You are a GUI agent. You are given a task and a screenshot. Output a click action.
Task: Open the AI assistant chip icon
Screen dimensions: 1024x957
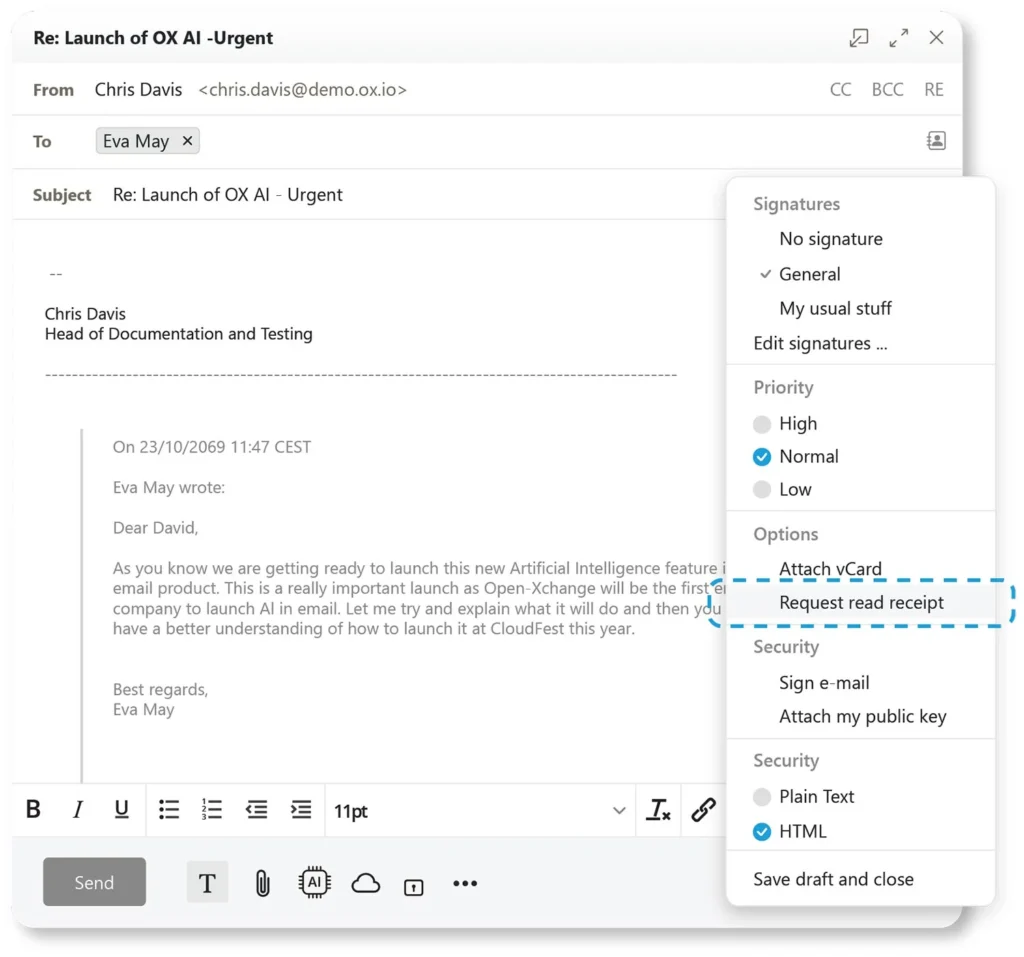[315, 883]
